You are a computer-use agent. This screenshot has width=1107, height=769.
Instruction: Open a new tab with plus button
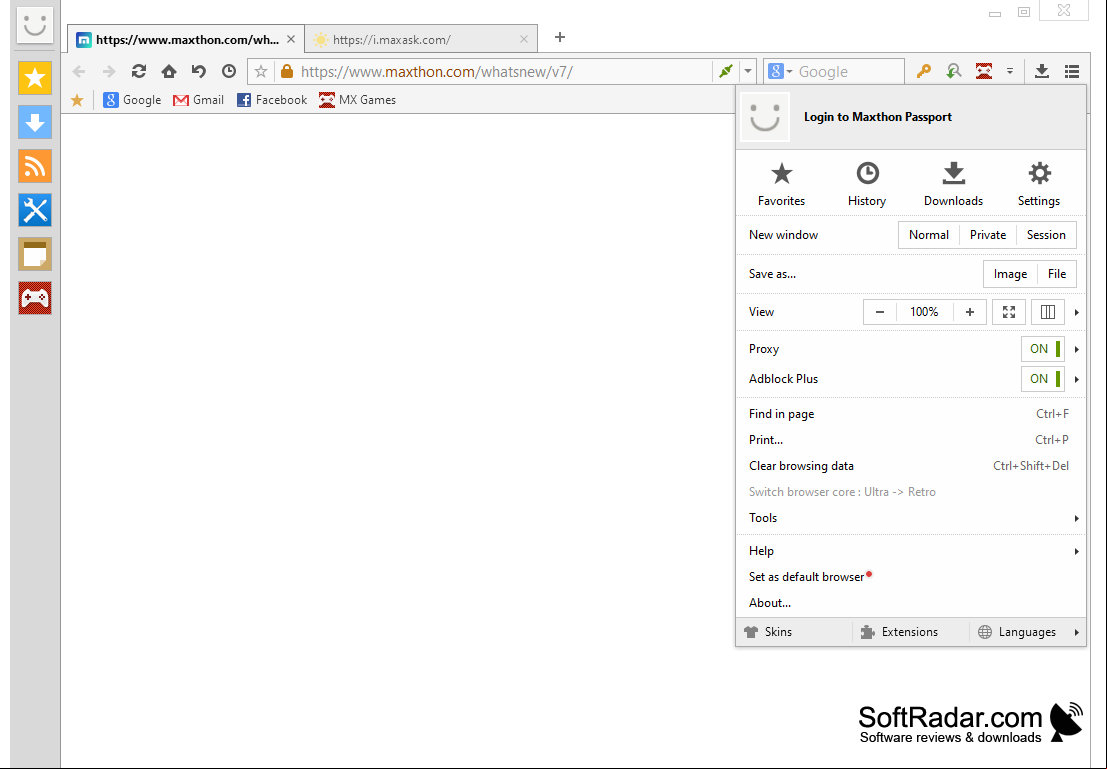tap(560, 37)
